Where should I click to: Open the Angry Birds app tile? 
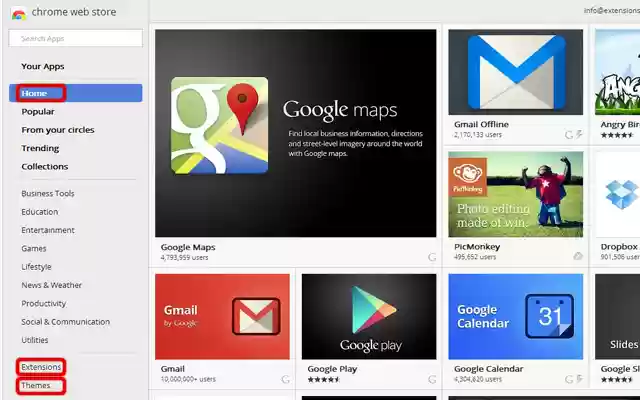[x=618, y=72]
